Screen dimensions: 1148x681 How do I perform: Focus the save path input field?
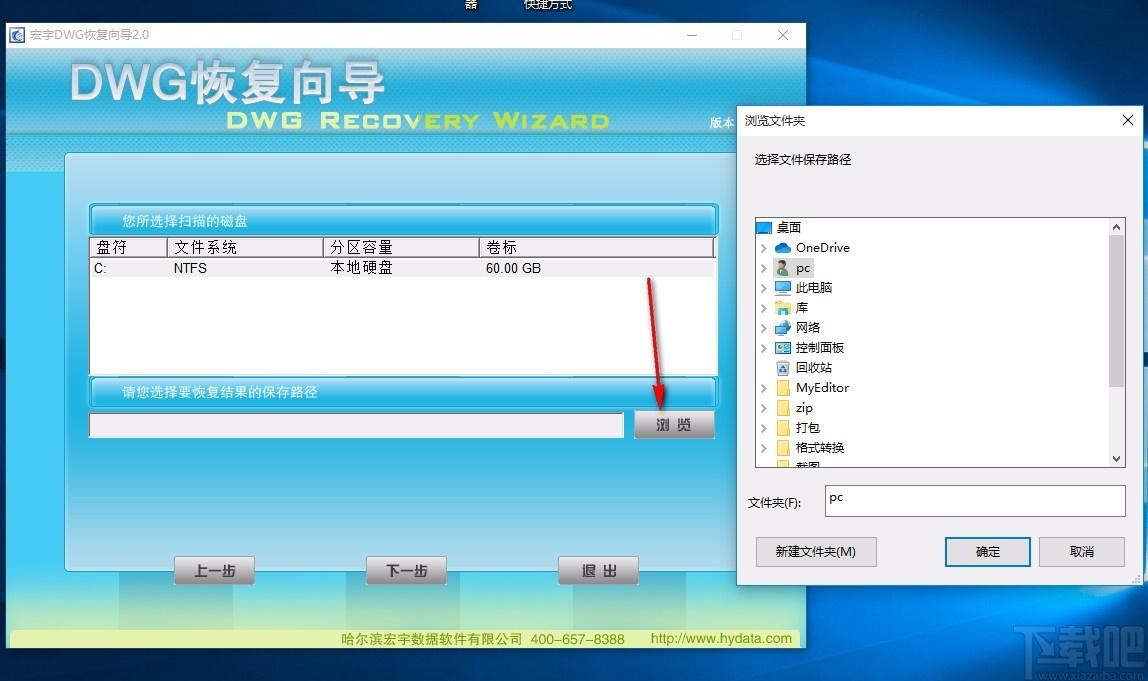coord(357,425)
